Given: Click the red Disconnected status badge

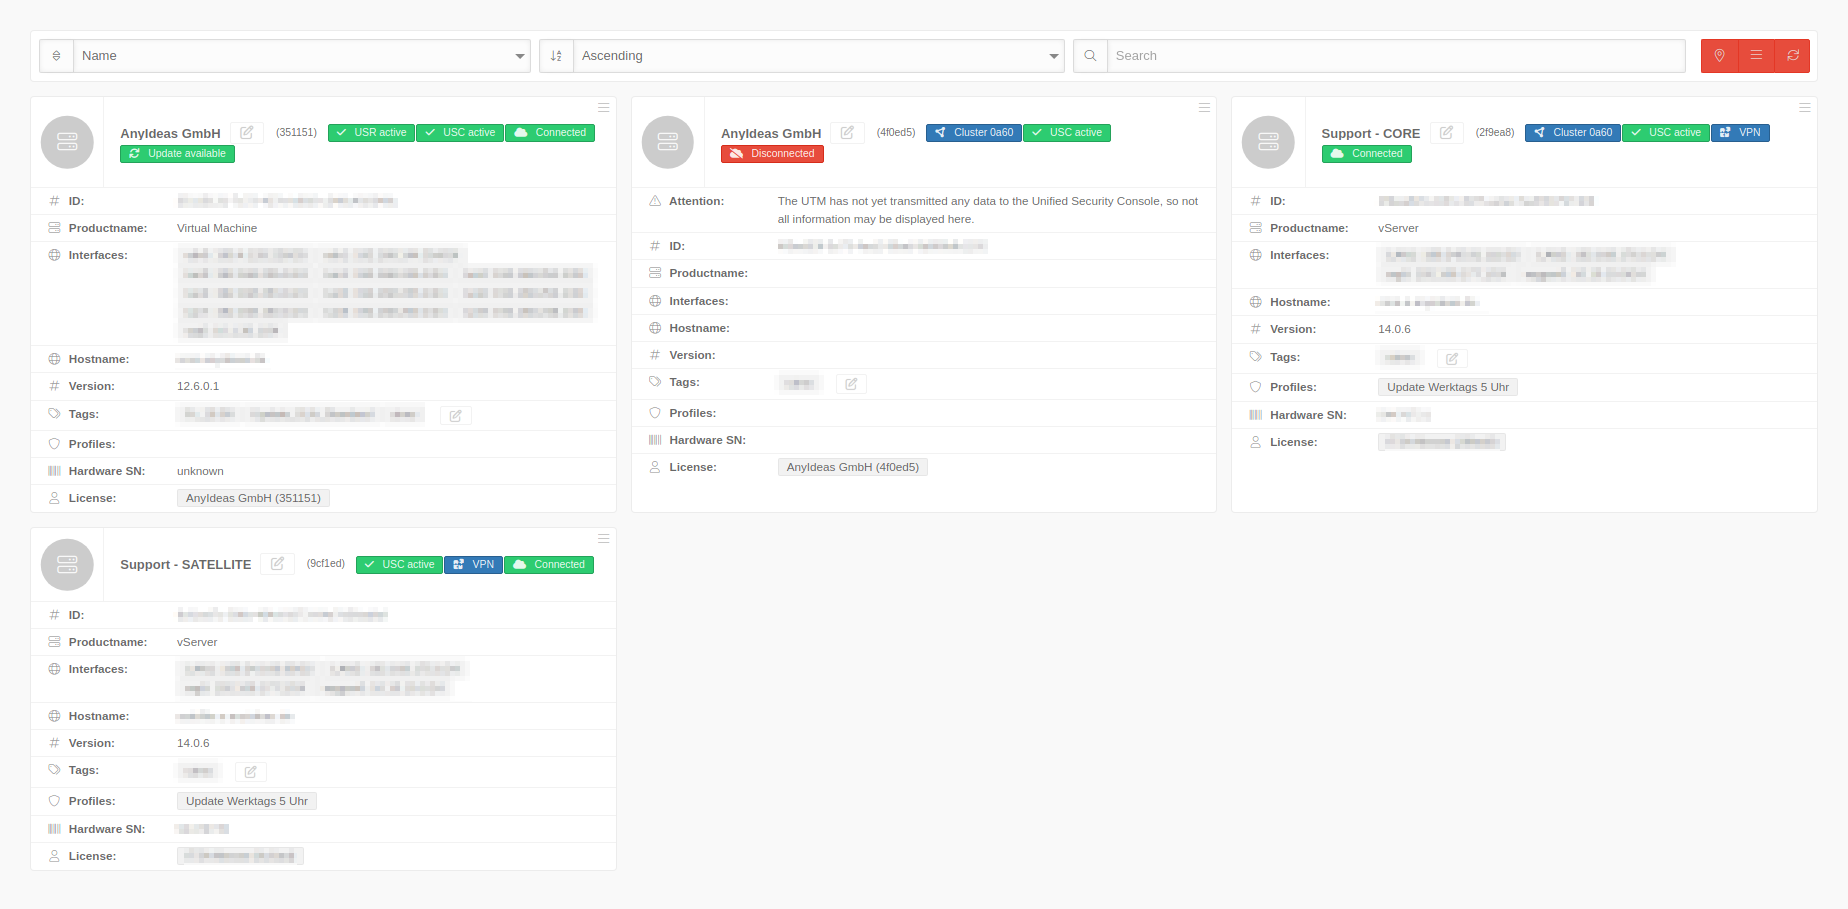Looking at the screenshot, I should pyautogui.click(x=772, y=154).
